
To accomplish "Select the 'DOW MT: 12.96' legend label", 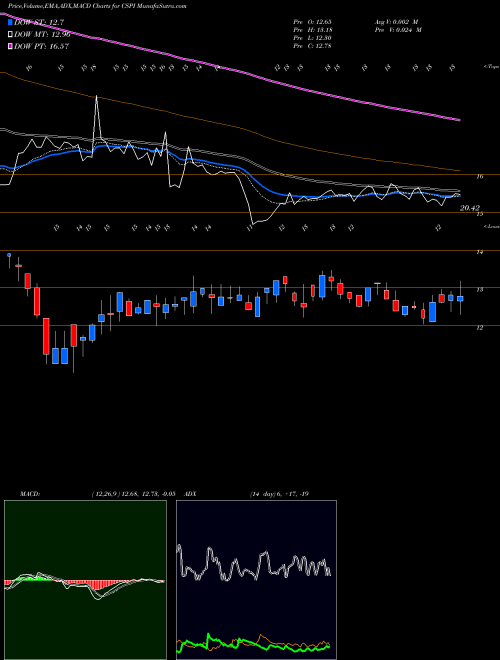I will click(42, 34).
